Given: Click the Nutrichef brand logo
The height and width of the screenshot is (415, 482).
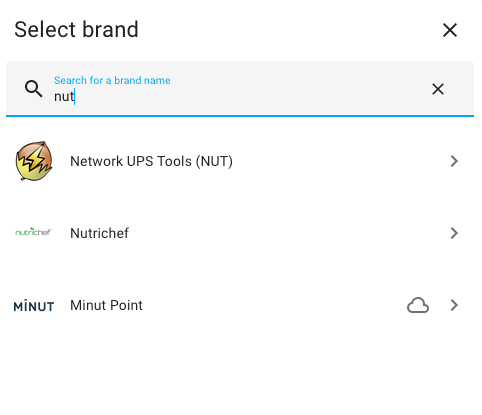Looking at the screenshot, I should tap(34, 232).
